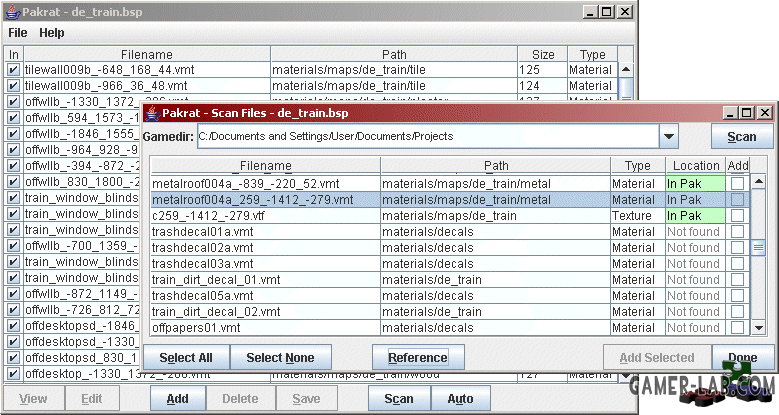This screenshot has height=415, width=779.
Task: Tick Add checkbox for metalroof004a_-839_-220_52.vmt
Action: [x=737, y=183]
